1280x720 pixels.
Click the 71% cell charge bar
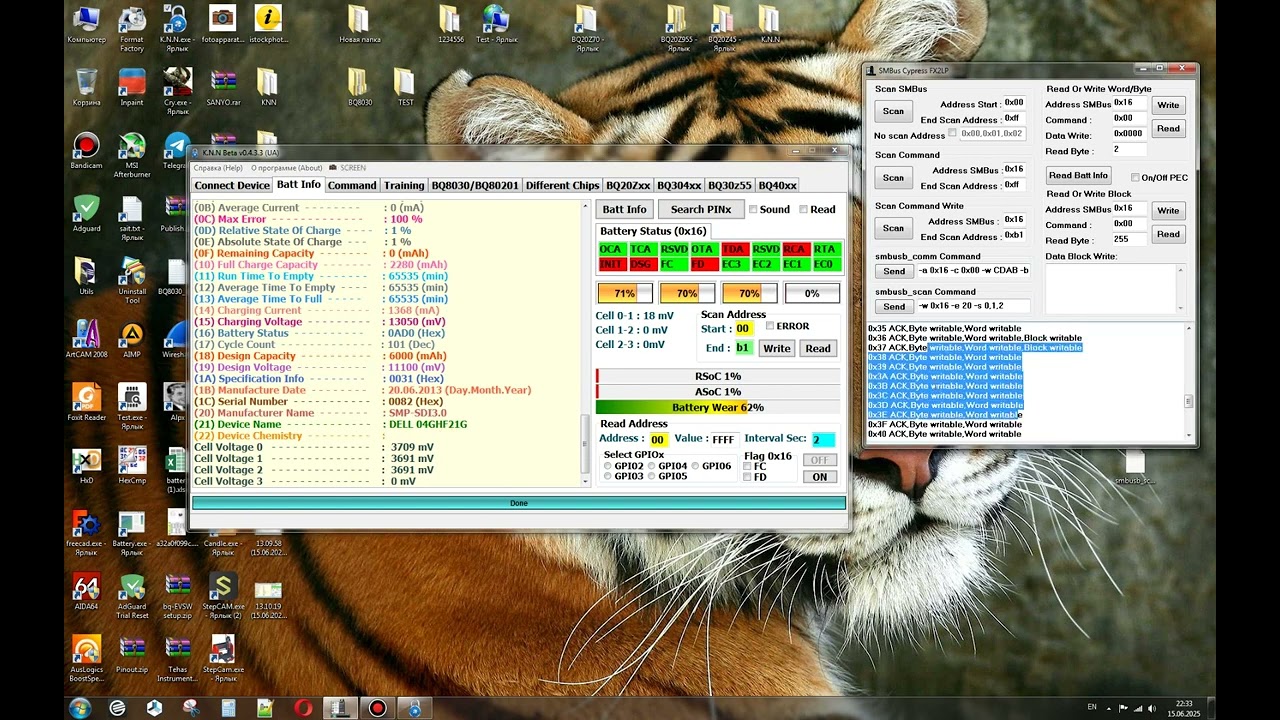point(625,293)
